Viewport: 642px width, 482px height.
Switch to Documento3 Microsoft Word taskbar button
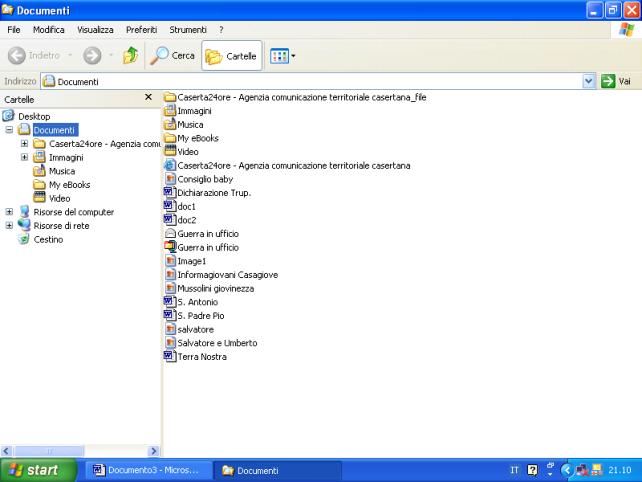[149, 470]
